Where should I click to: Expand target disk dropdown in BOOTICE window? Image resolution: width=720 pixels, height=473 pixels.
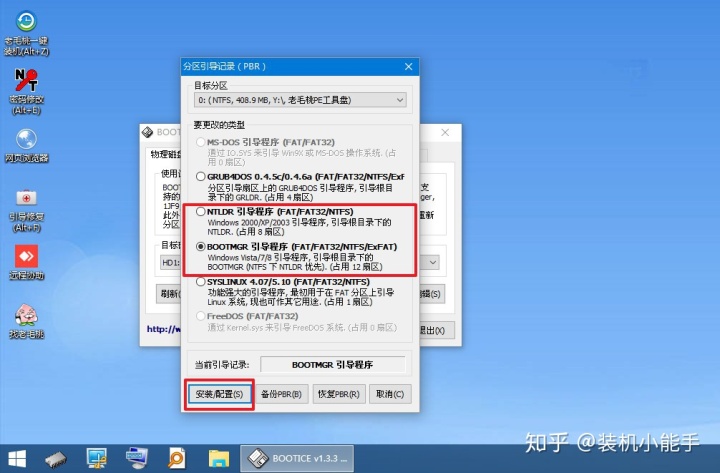pos(433,262)
